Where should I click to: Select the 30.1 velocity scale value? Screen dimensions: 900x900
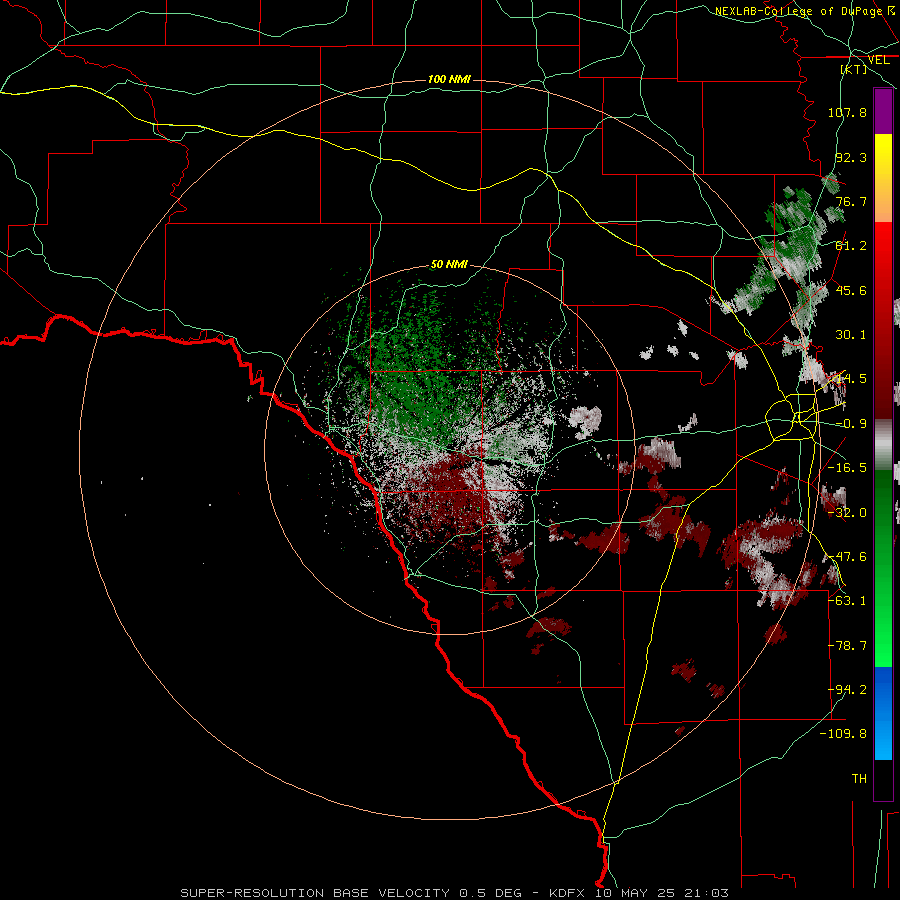pyautogui.click(x=851, y=335)
